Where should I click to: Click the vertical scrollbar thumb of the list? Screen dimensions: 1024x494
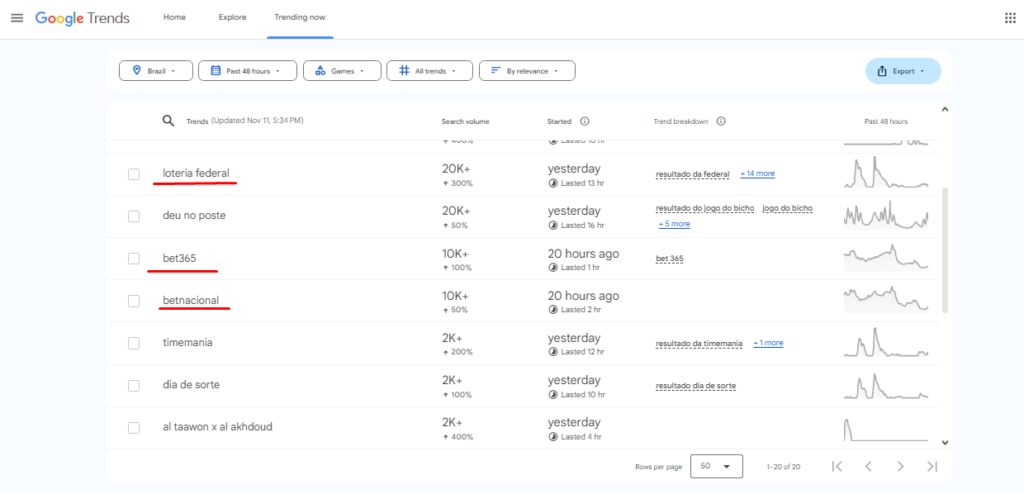(x=944, y=250)
